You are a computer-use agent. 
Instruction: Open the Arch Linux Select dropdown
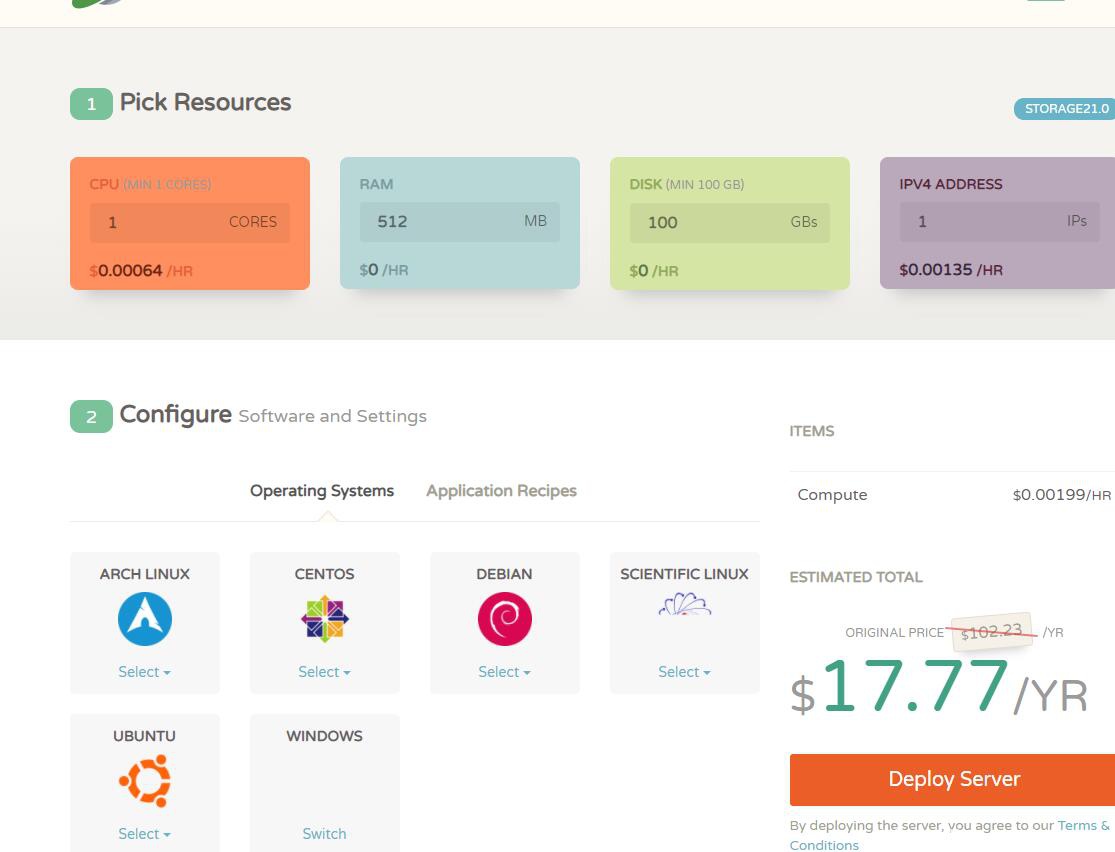[x=144, y=672]
